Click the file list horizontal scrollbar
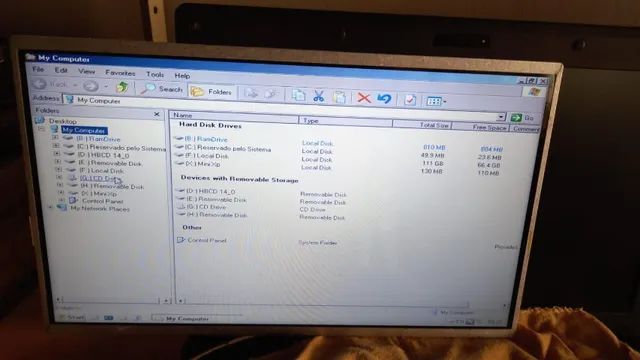The height and width of the screenshot is (360, 640). pyautogui.click(x=342, y=303)
